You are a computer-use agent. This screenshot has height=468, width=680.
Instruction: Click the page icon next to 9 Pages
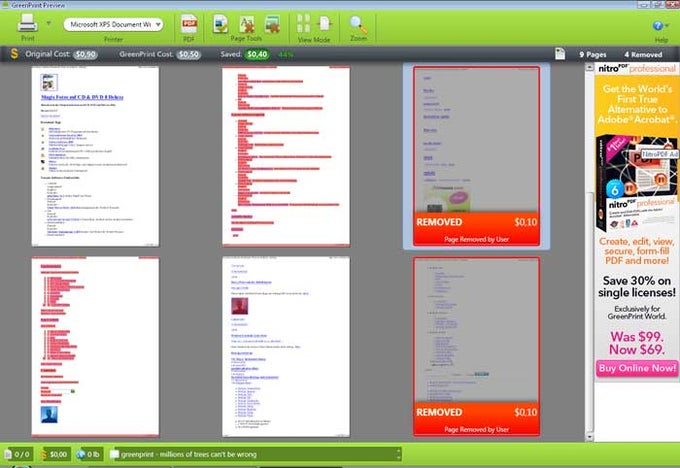coord(560,54)
